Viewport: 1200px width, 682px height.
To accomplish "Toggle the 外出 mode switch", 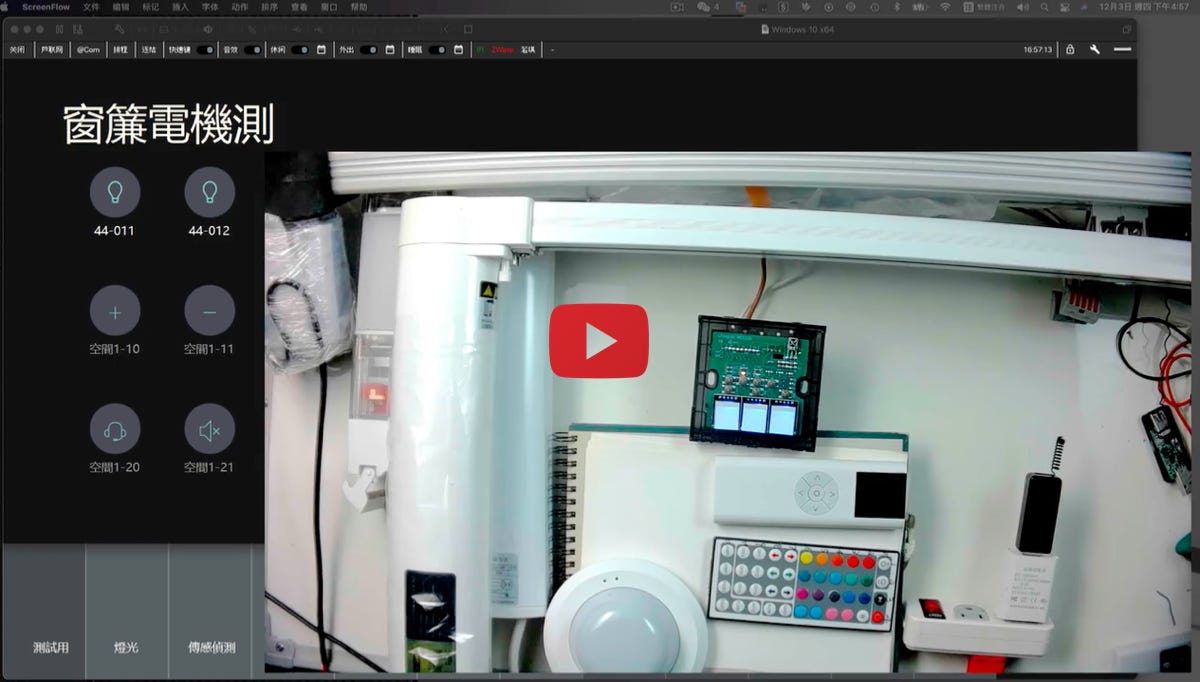I will (369, 49).
